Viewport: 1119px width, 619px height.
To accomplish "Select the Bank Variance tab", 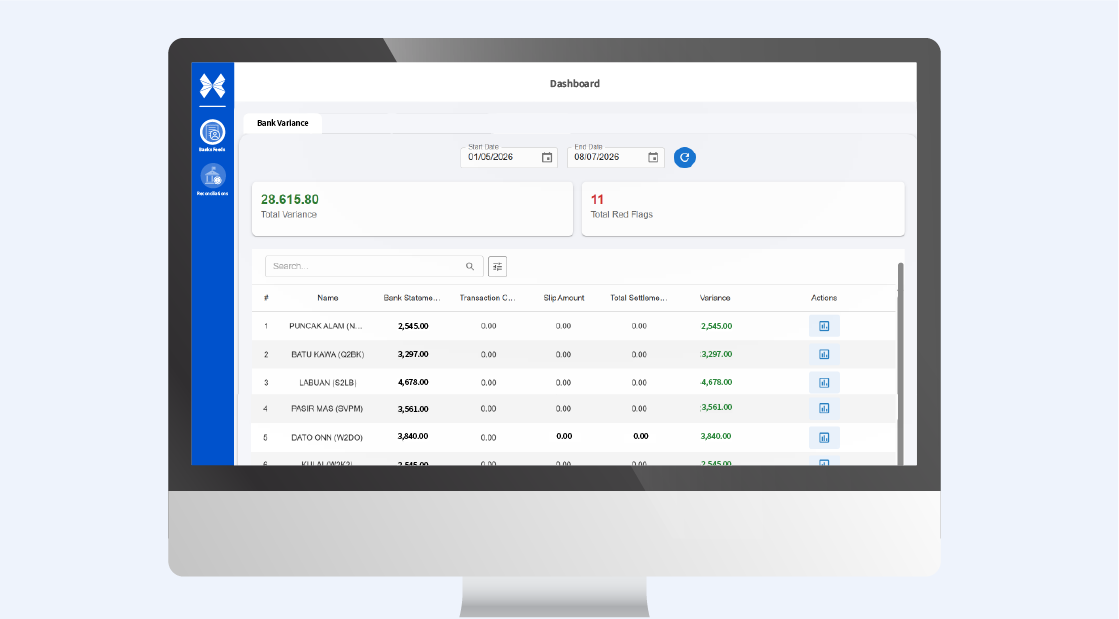I will coord(283,123).
